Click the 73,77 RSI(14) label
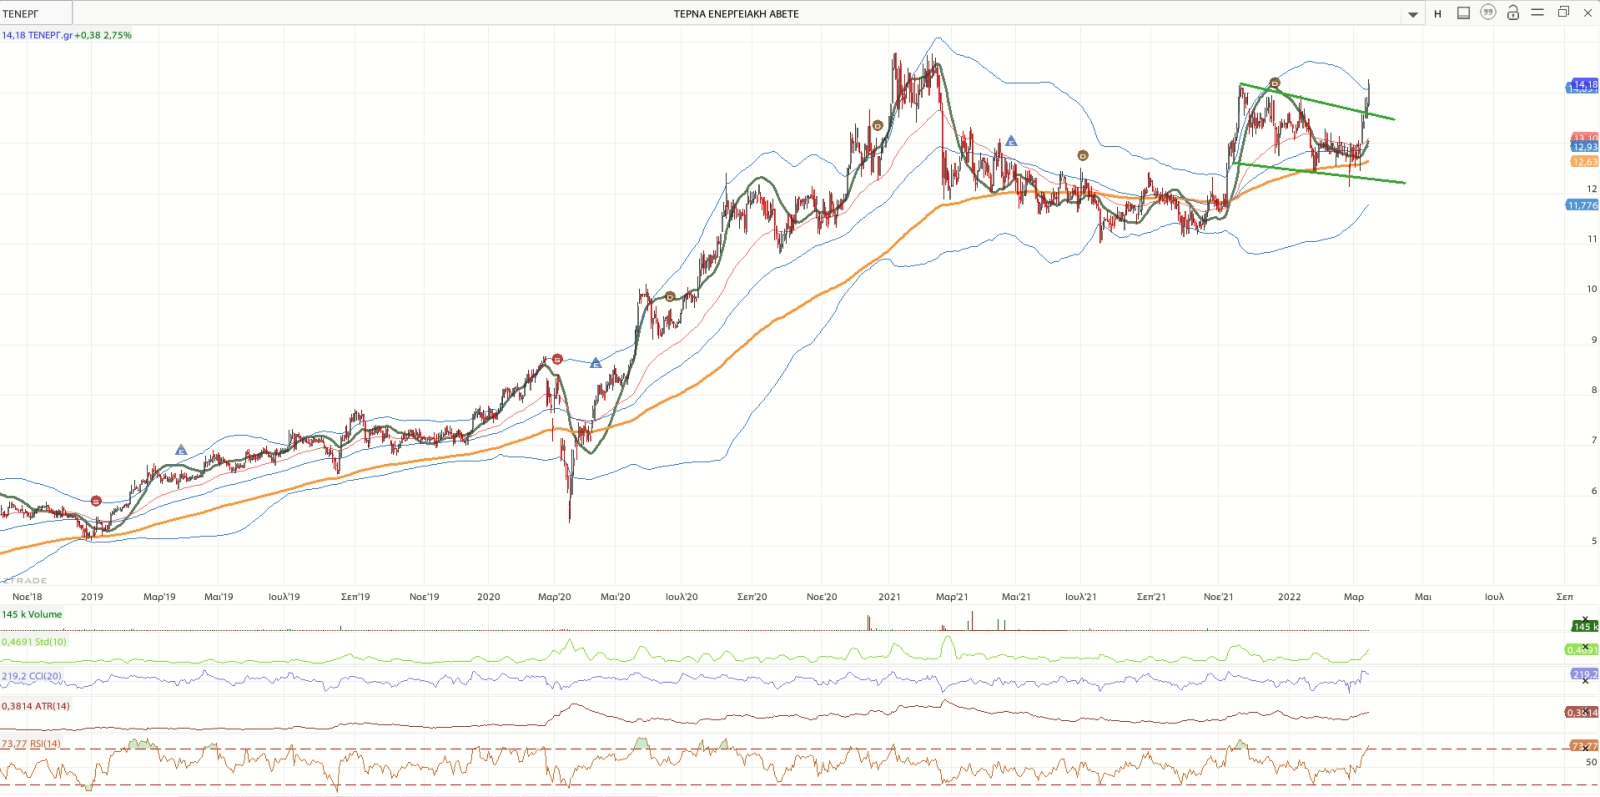The width and height of the screenshot is (1600, 797). 31,744
